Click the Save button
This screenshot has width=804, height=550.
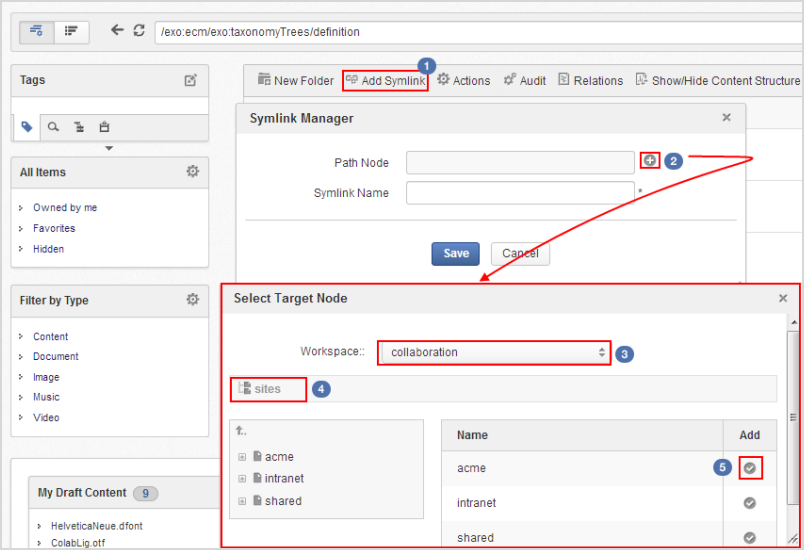click(455, 254)
